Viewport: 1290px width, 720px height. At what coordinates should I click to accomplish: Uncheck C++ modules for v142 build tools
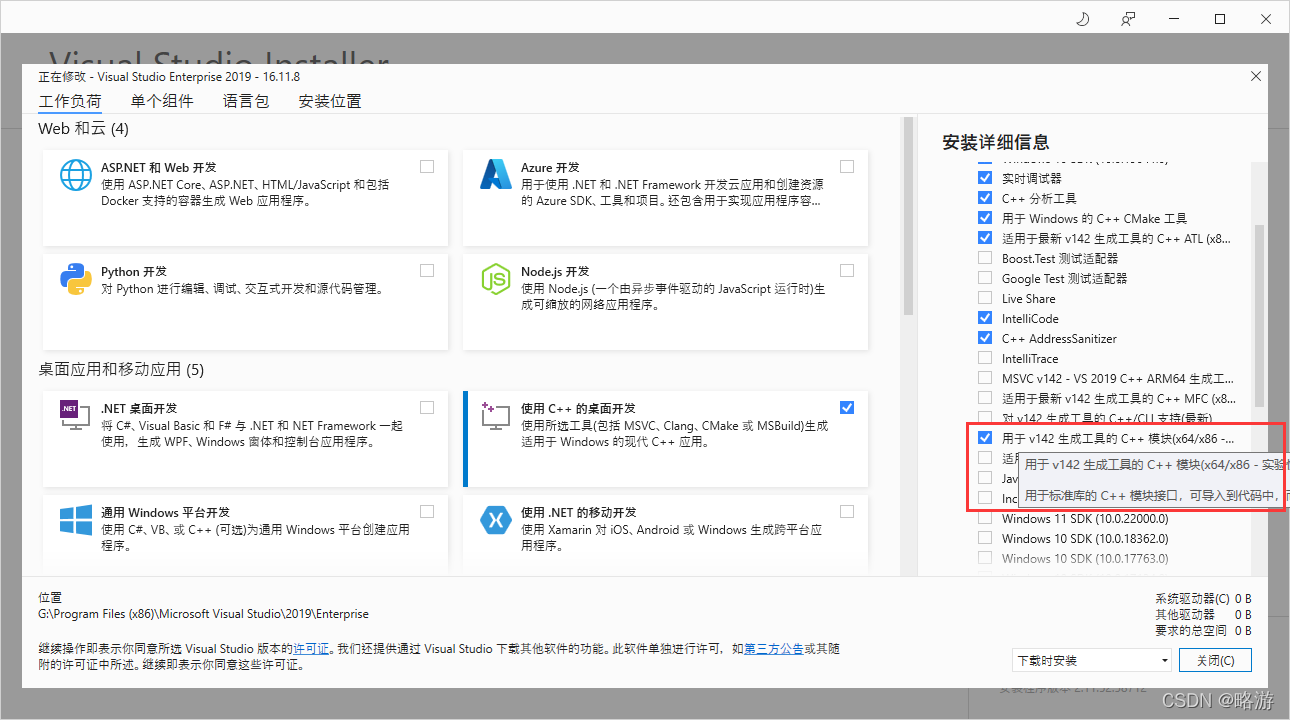pyautogui.click(x=985, y=438)
